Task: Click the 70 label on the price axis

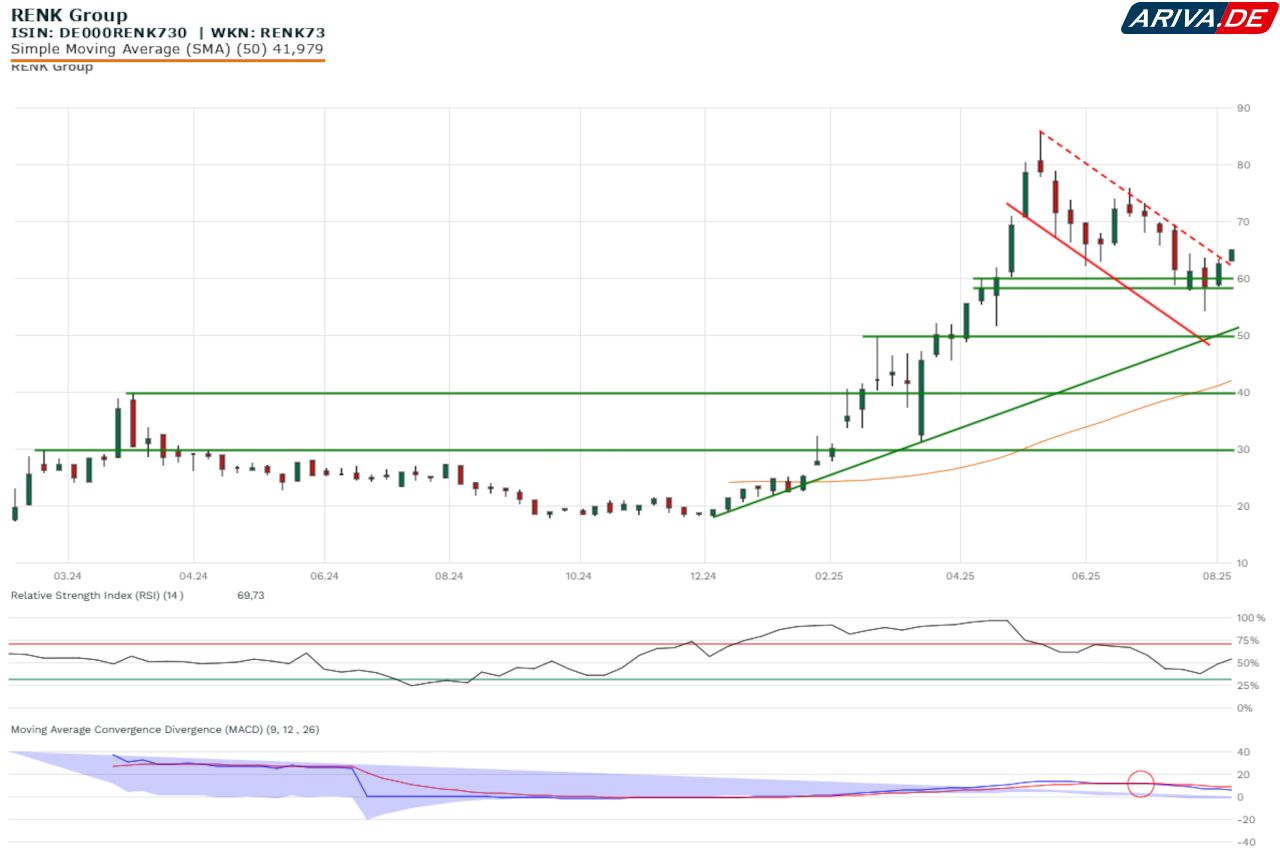Action: [x=1244, y=222]
